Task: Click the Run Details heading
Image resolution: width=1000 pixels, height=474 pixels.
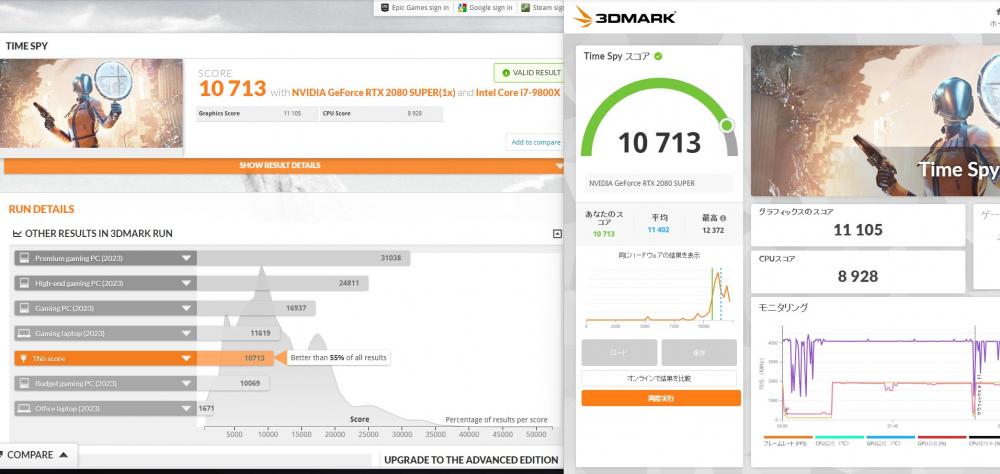Action: coord(41,209)
